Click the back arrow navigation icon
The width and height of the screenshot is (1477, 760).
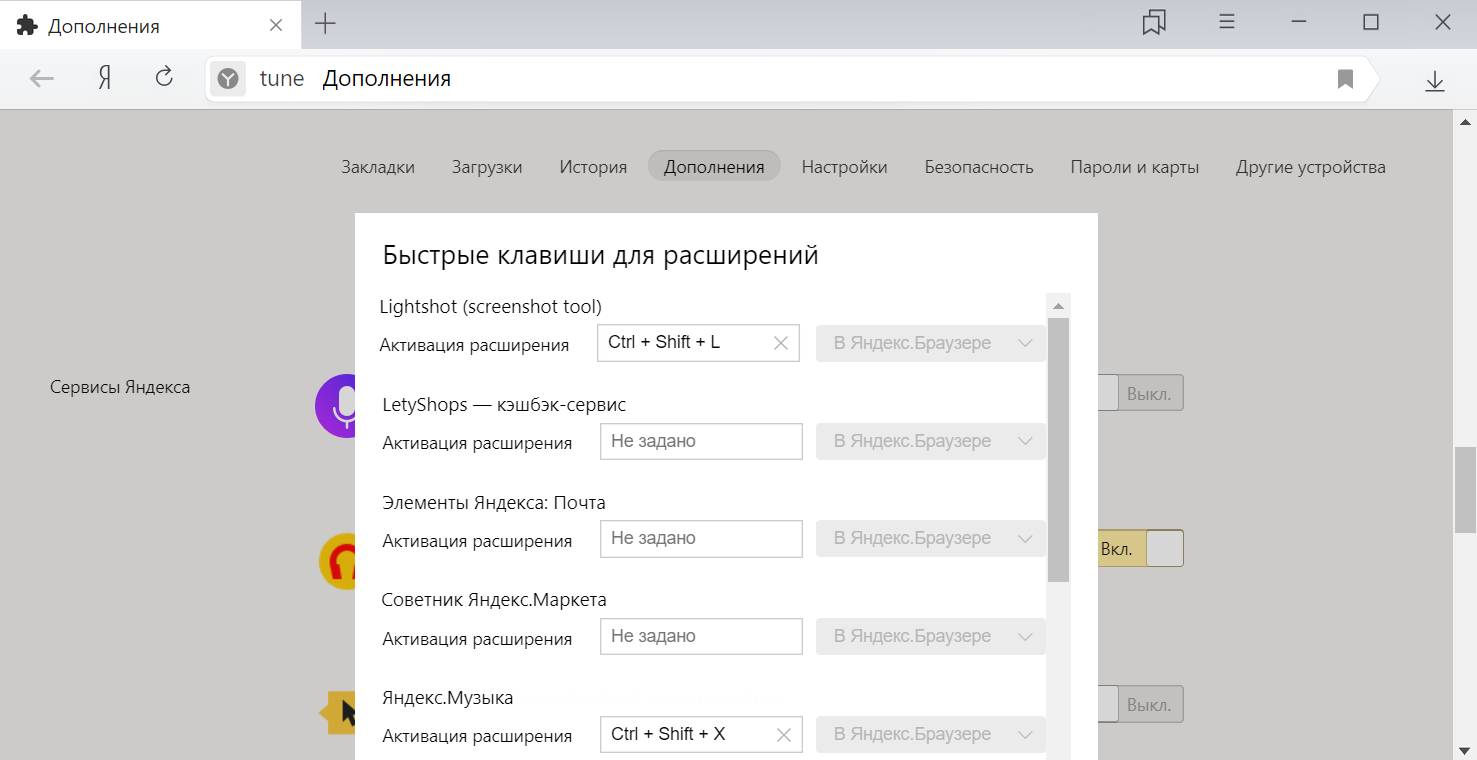click(x=41, y=79)
